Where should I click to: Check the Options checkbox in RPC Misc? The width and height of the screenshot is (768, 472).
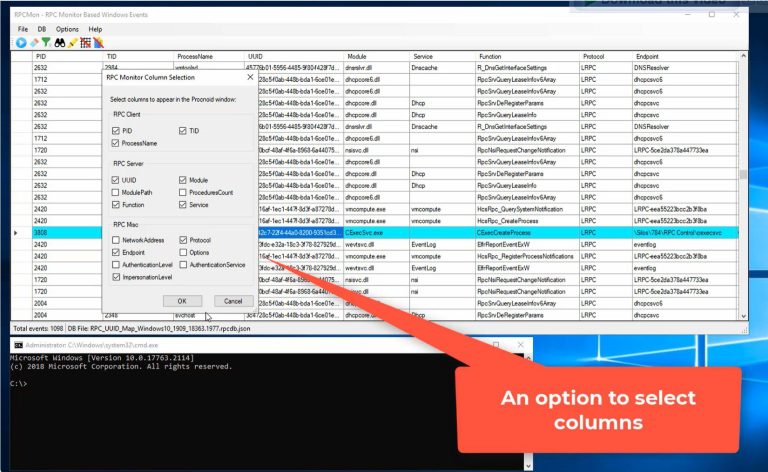183,252
